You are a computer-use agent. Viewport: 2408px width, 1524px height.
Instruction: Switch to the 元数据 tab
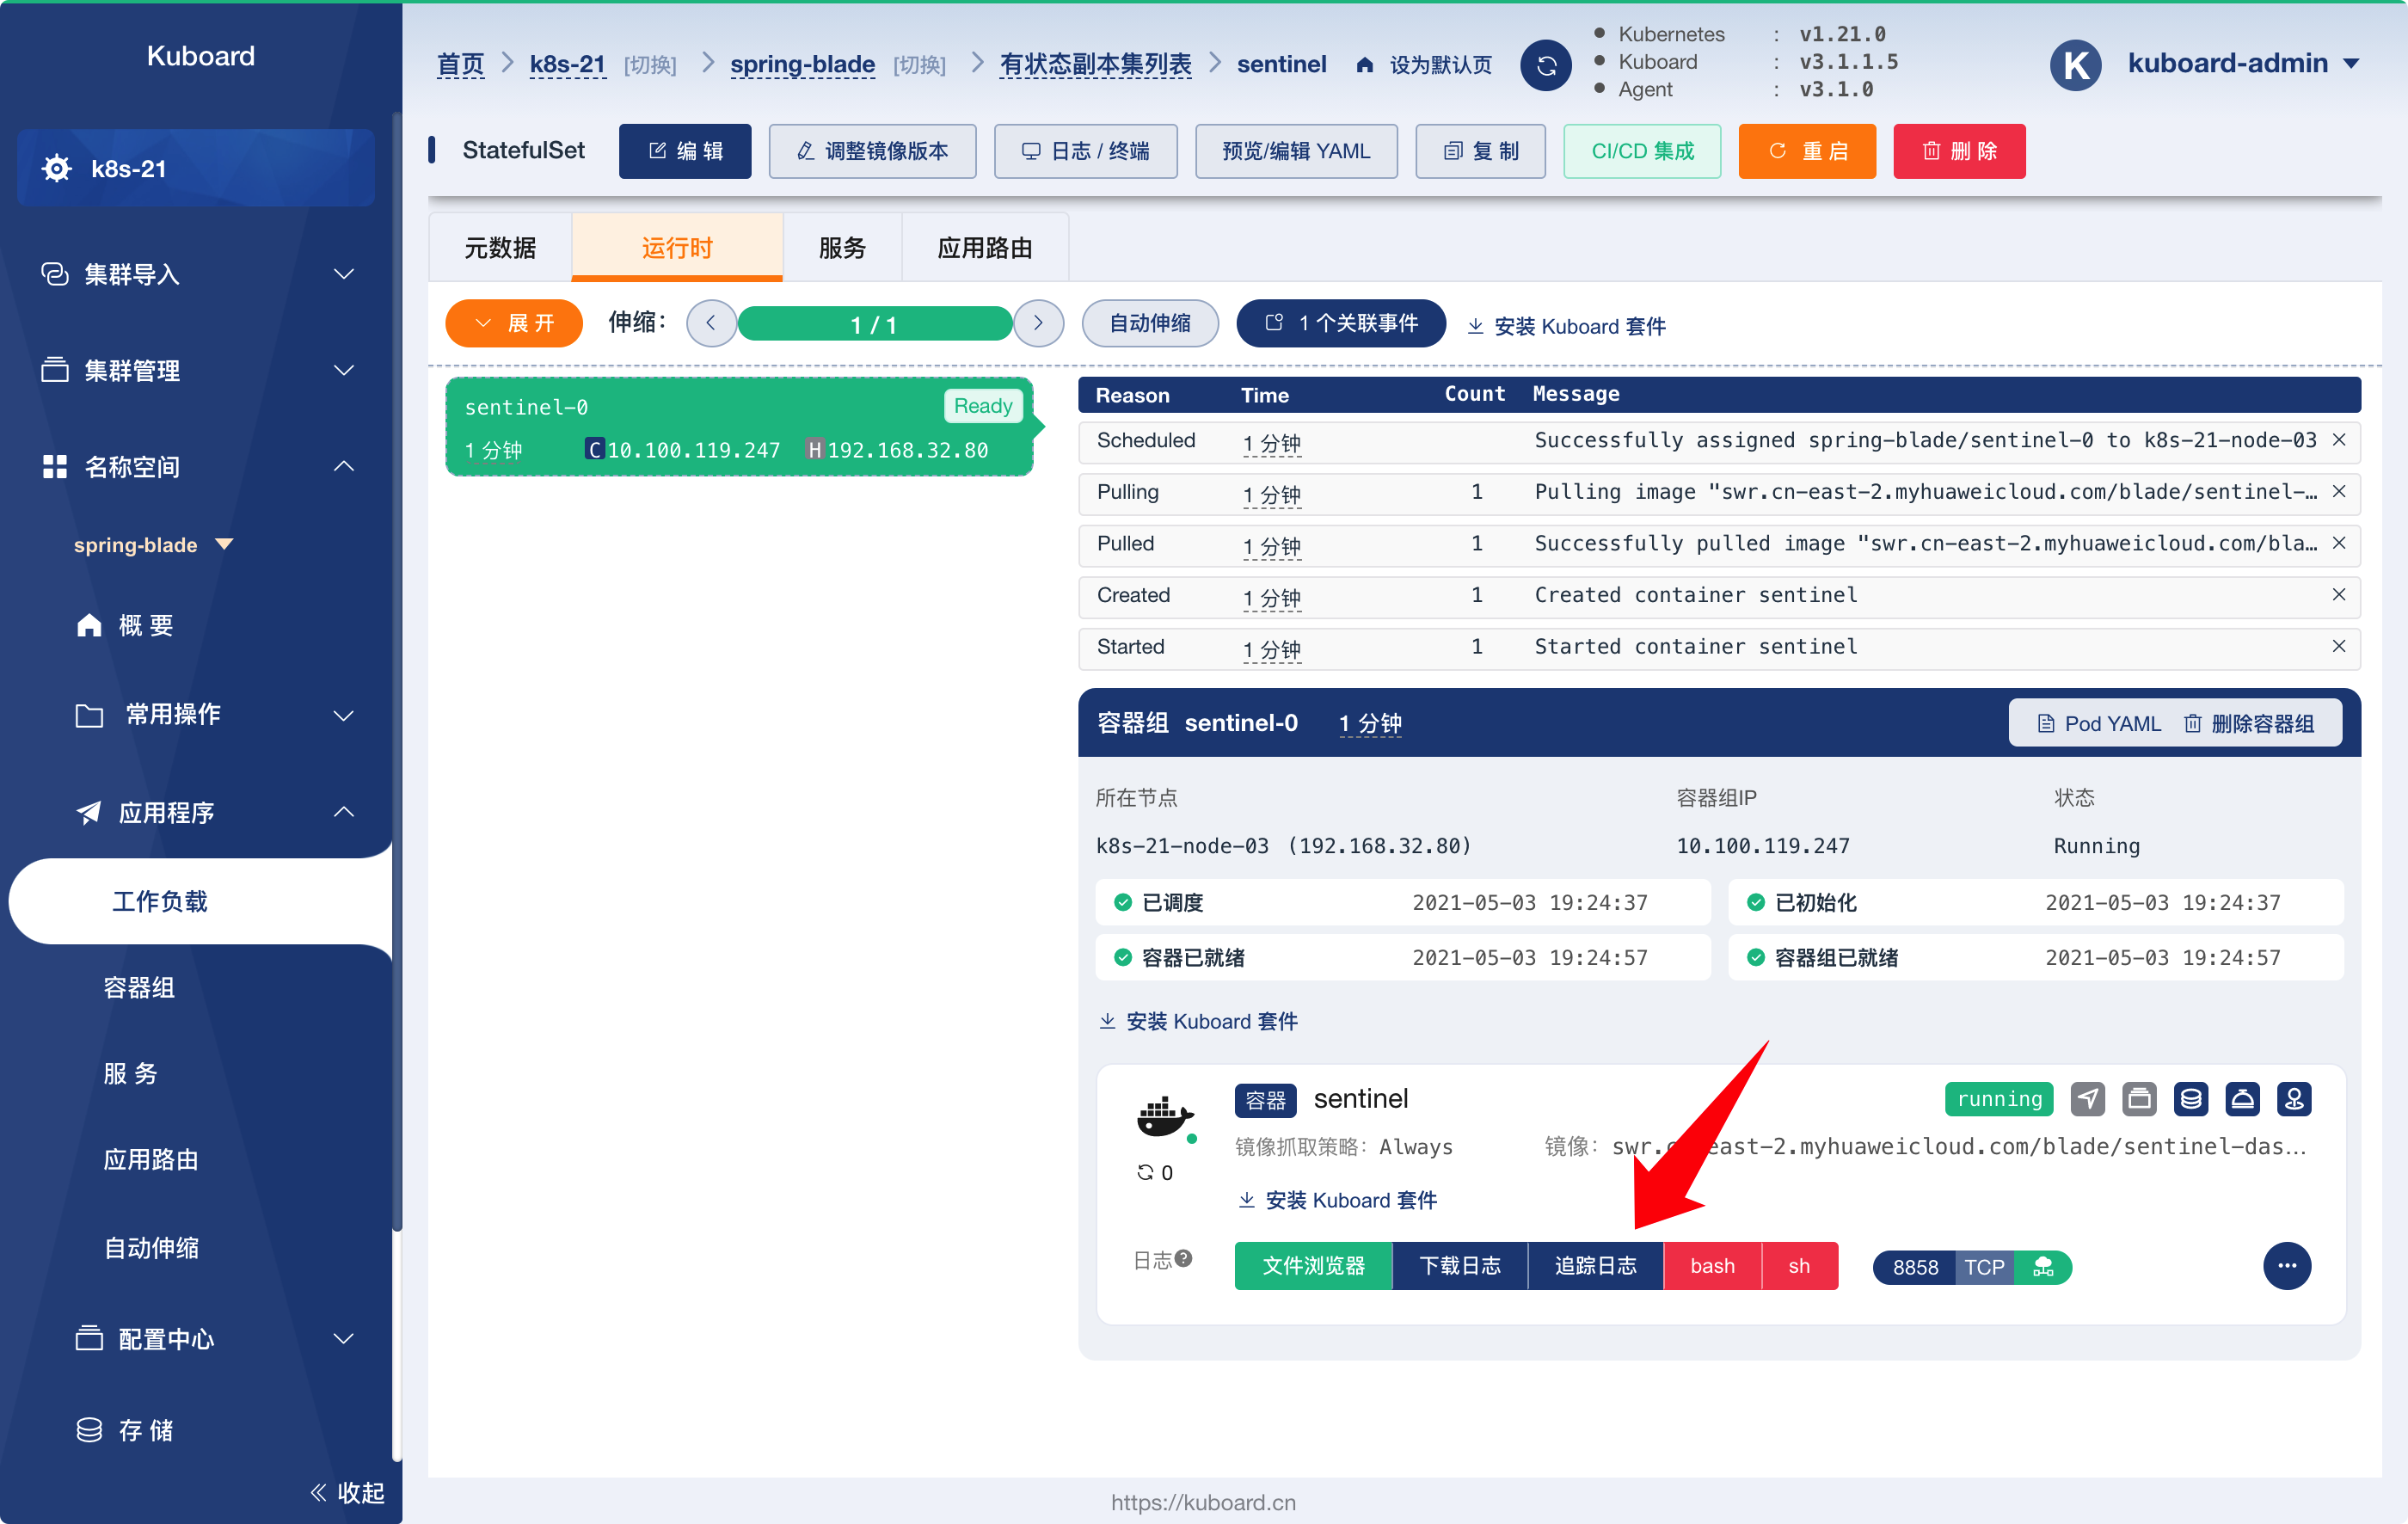[500, 247]
